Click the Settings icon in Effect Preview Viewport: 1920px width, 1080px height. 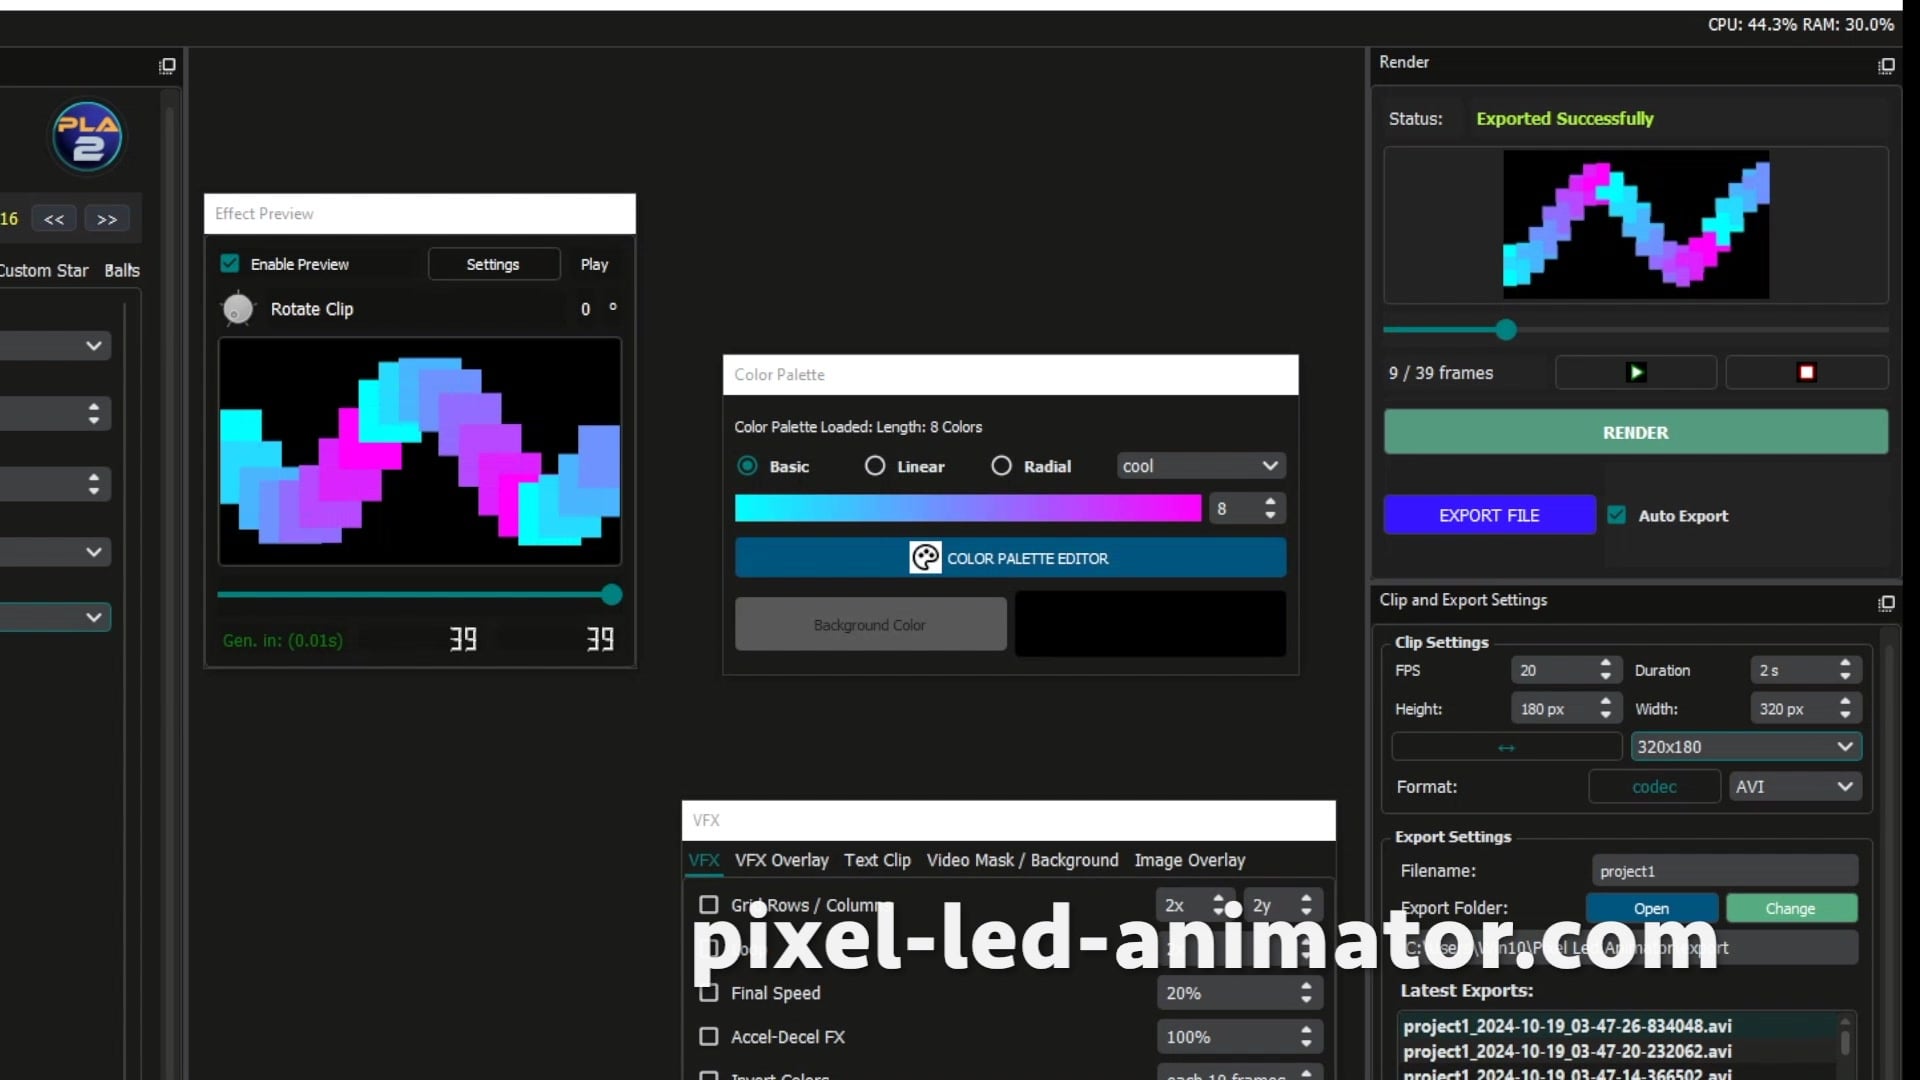492,264
